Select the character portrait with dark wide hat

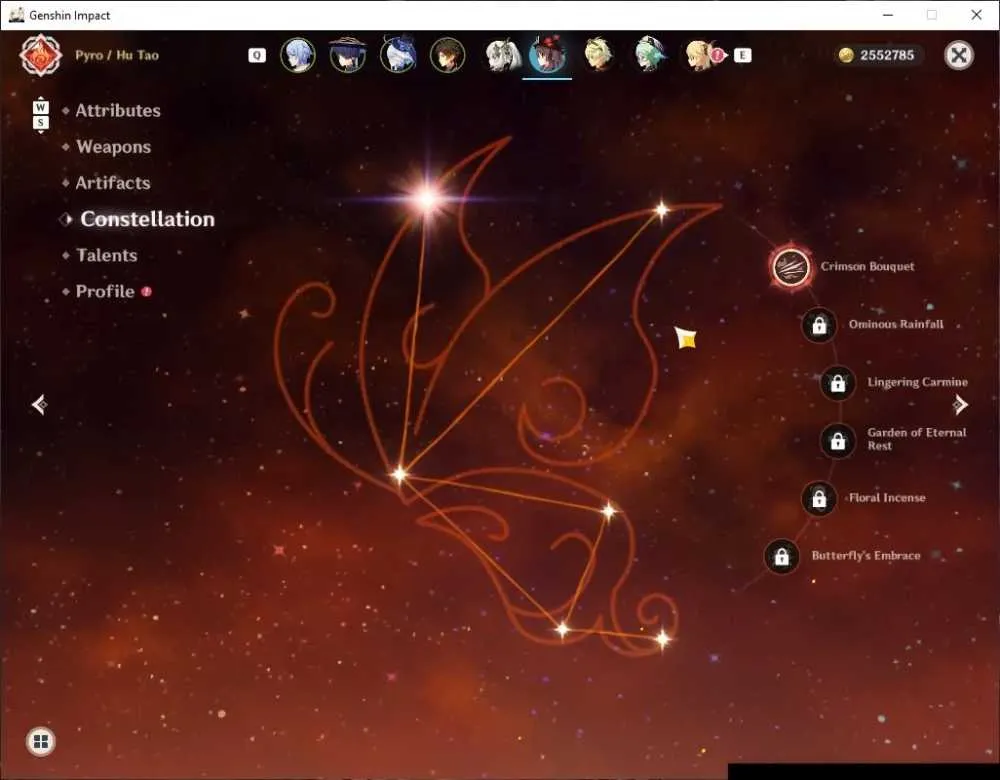click(348, 55)
